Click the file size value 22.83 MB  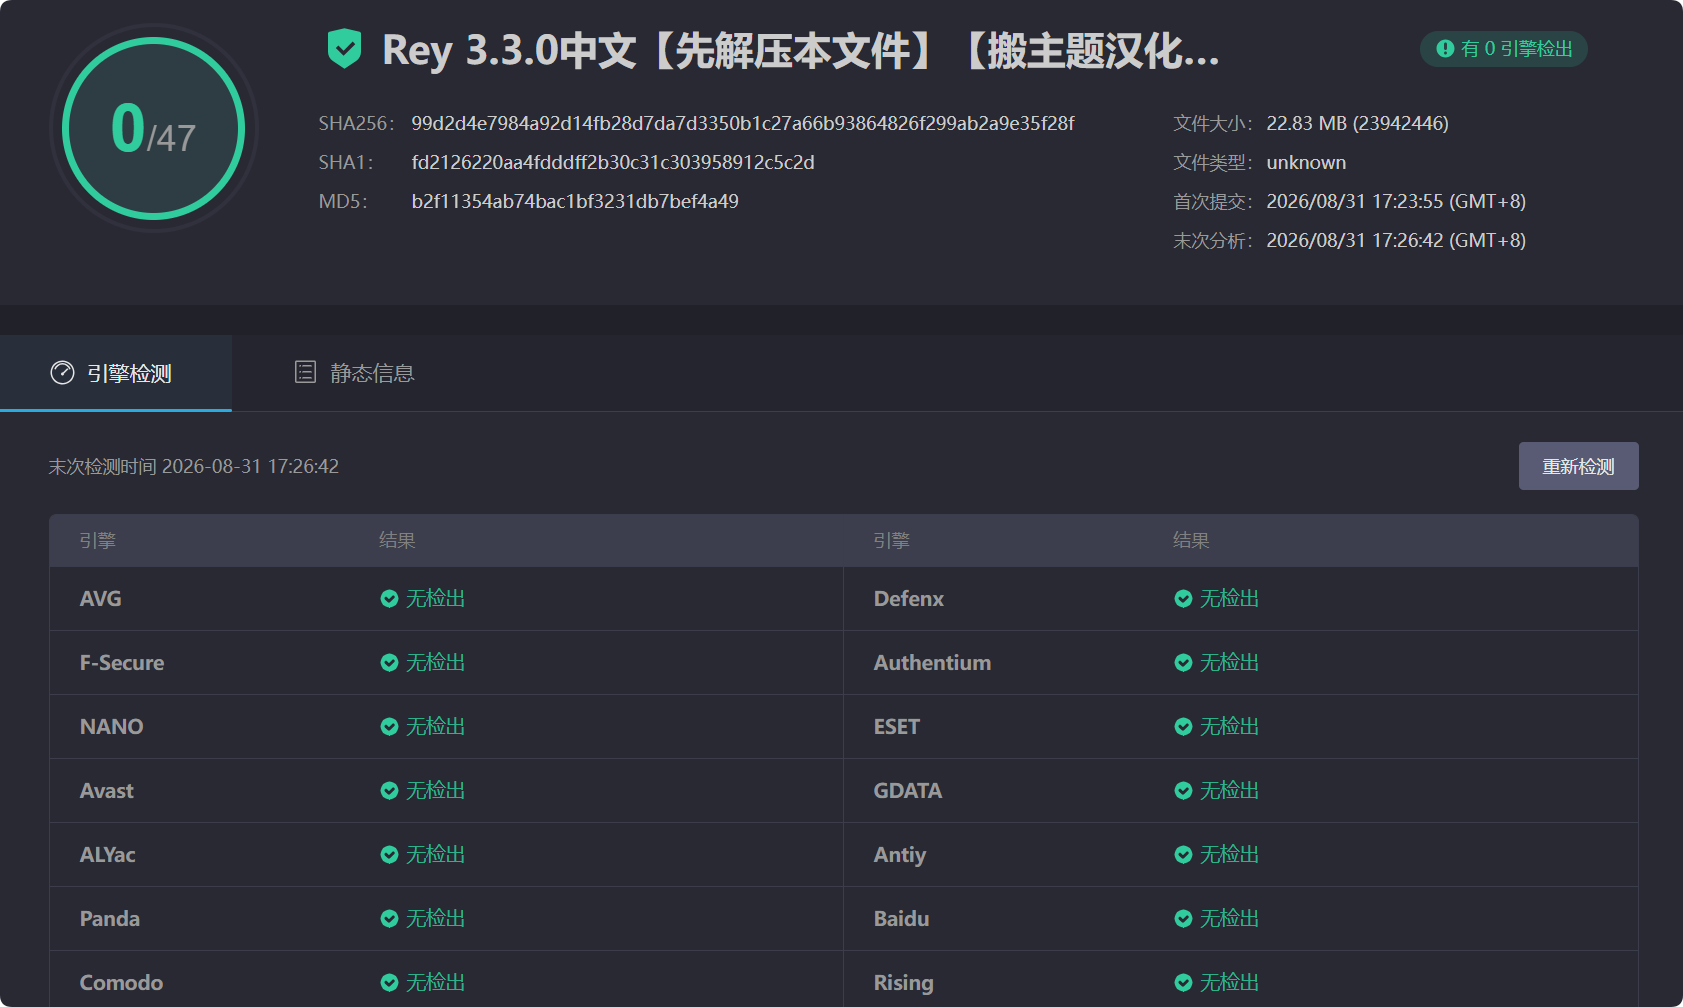coord(1357,123)
